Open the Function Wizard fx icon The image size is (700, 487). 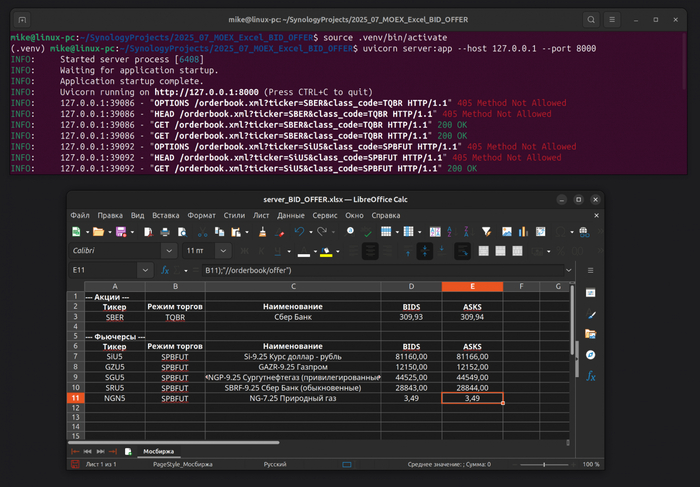click(163, 270)
